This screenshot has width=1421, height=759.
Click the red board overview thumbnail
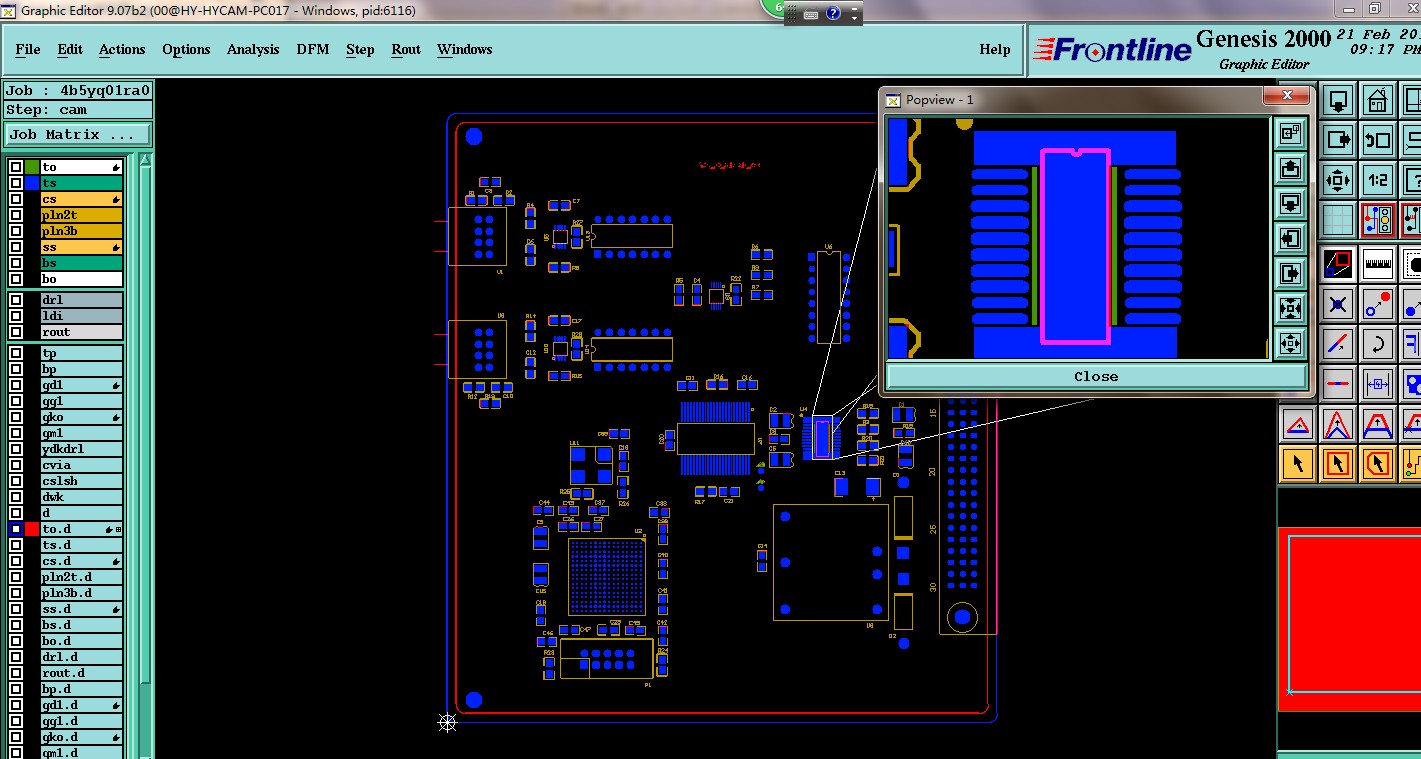pyautogui.click(x=1349, y=618)
